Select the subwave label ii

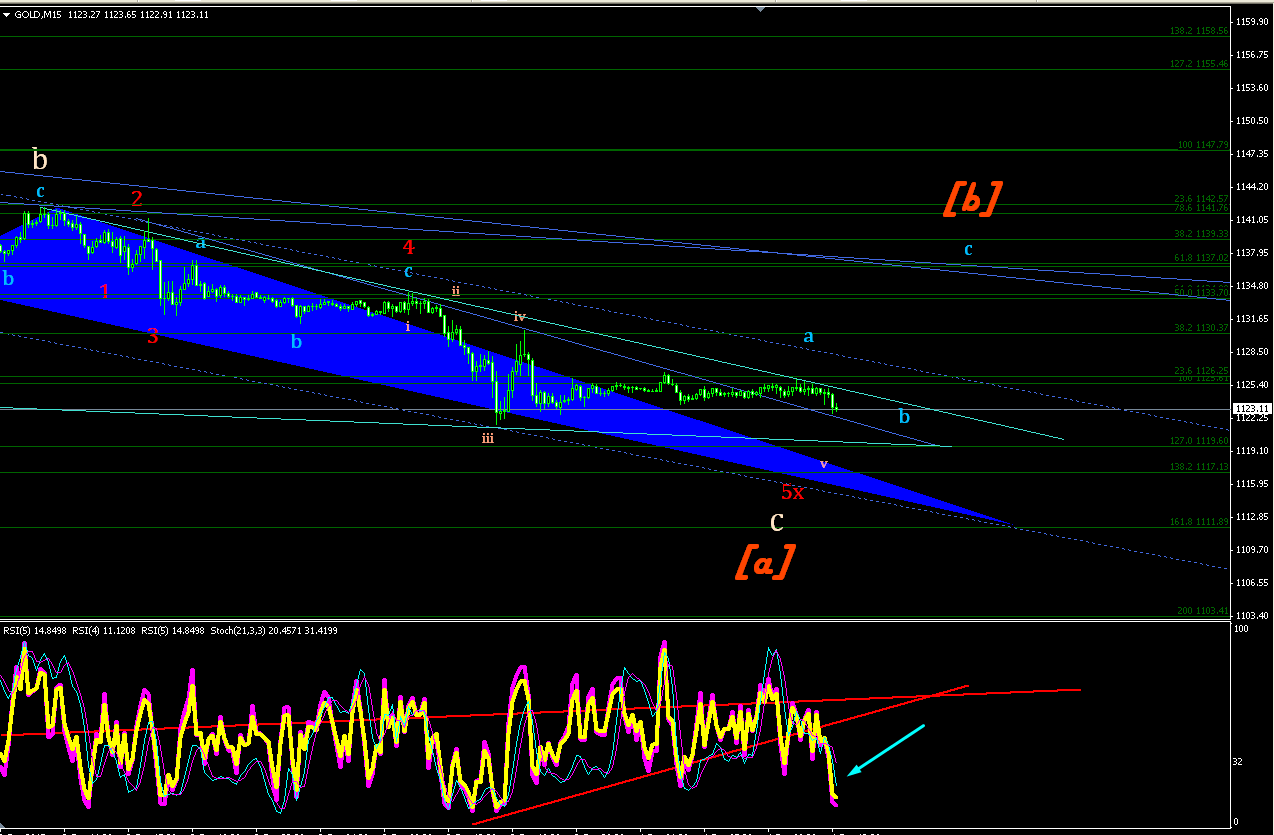[x=455, y=290]
